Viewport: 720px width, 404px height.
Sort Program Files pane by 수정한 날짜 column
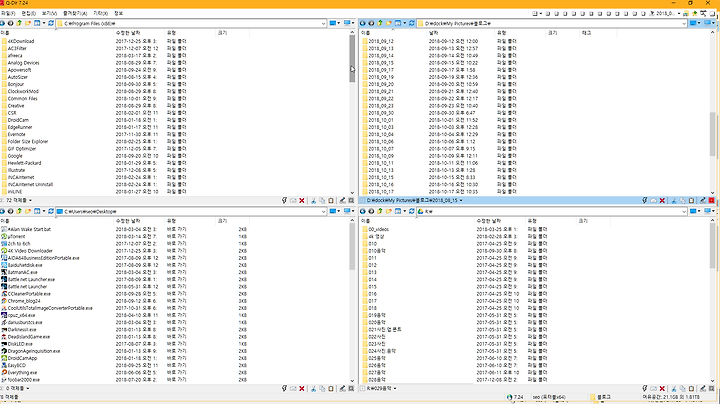coord(140,33)
